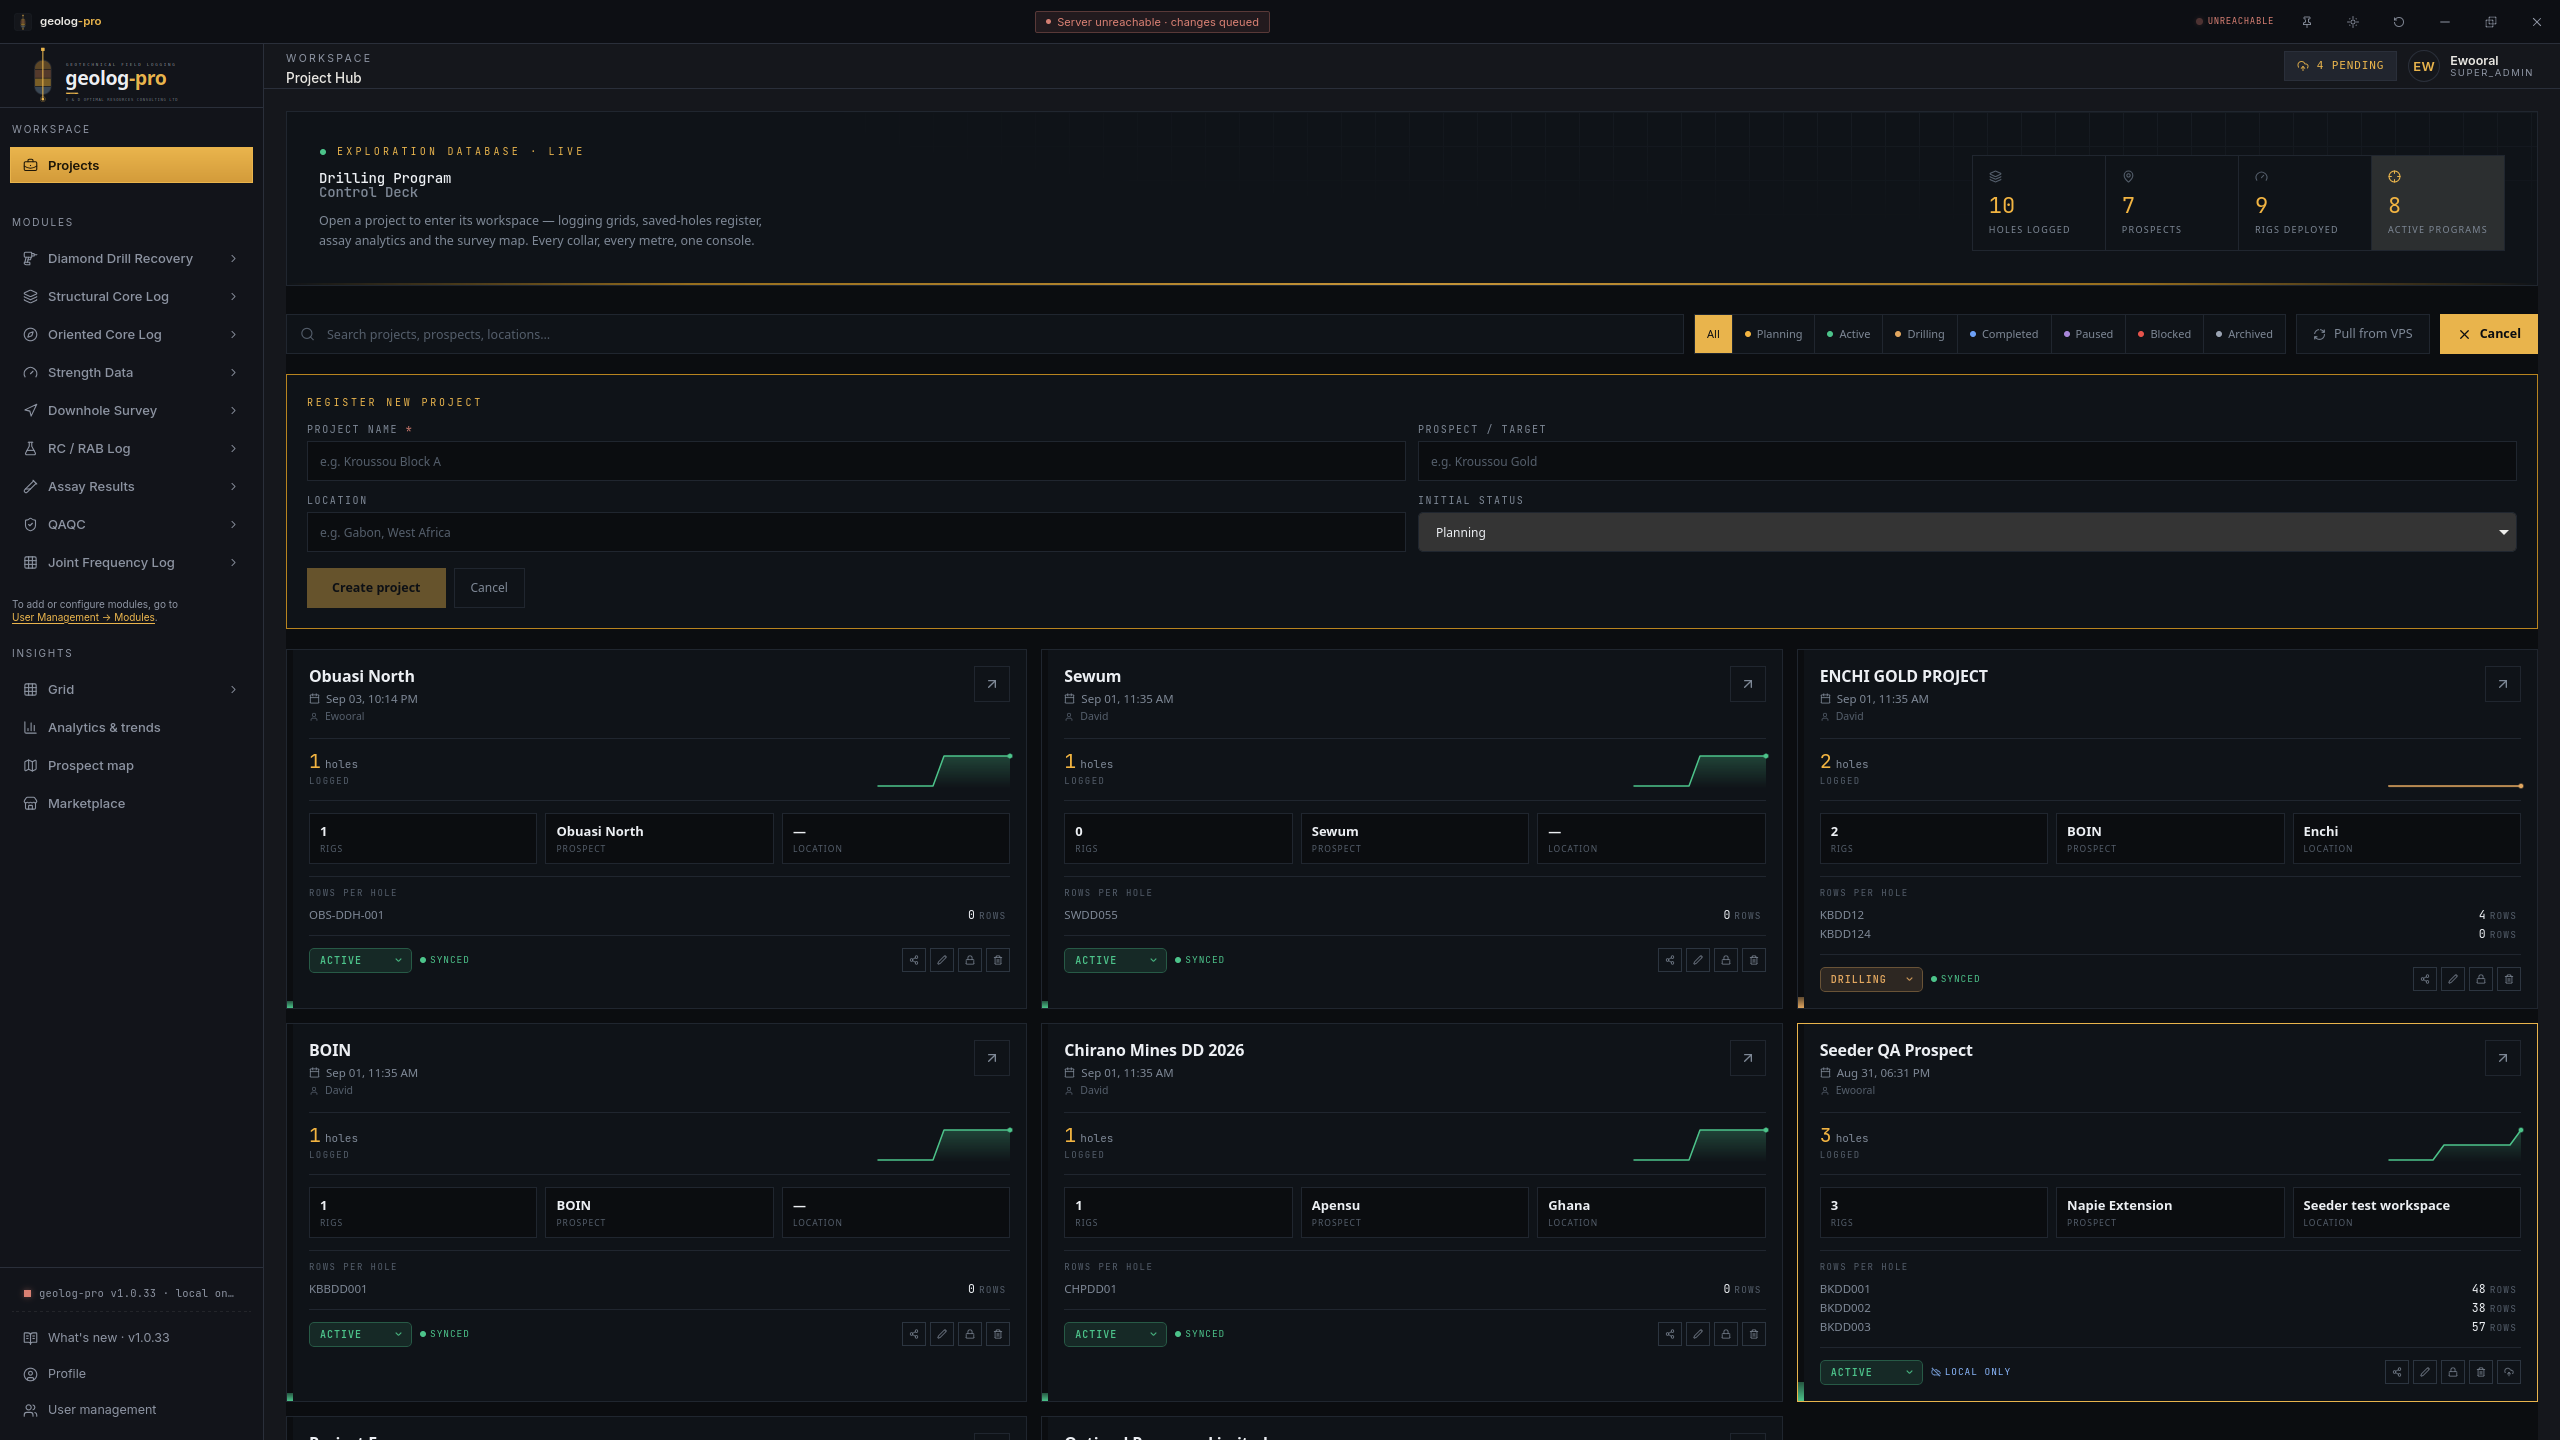
Task: Filter projects by Completed status
Action: 2004,334
